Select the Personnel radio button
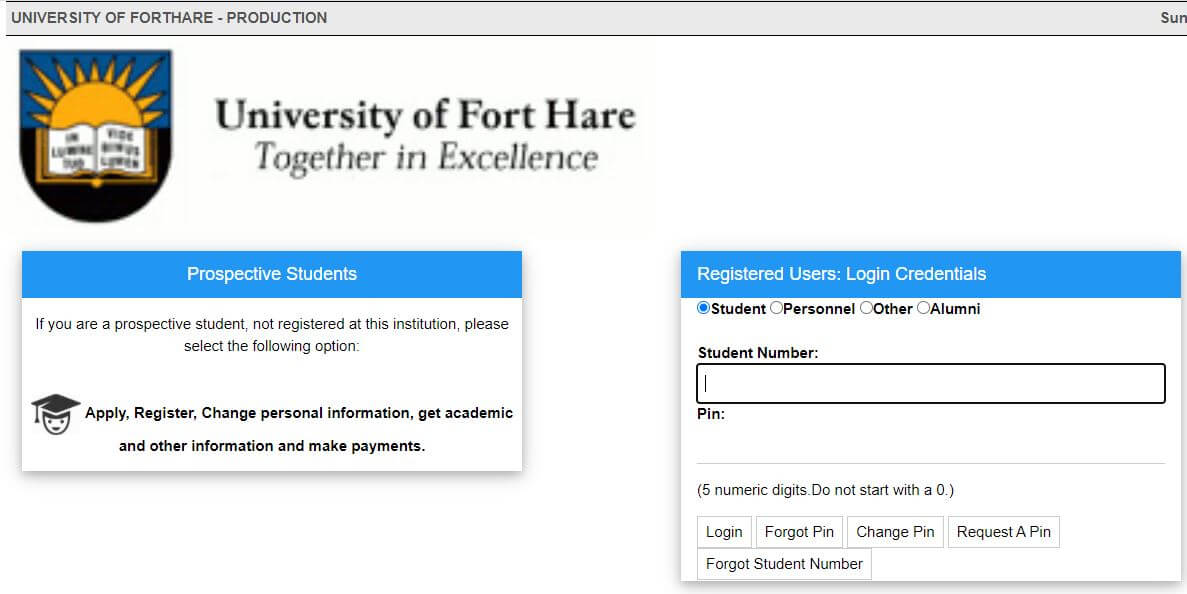 coord(776,308)
